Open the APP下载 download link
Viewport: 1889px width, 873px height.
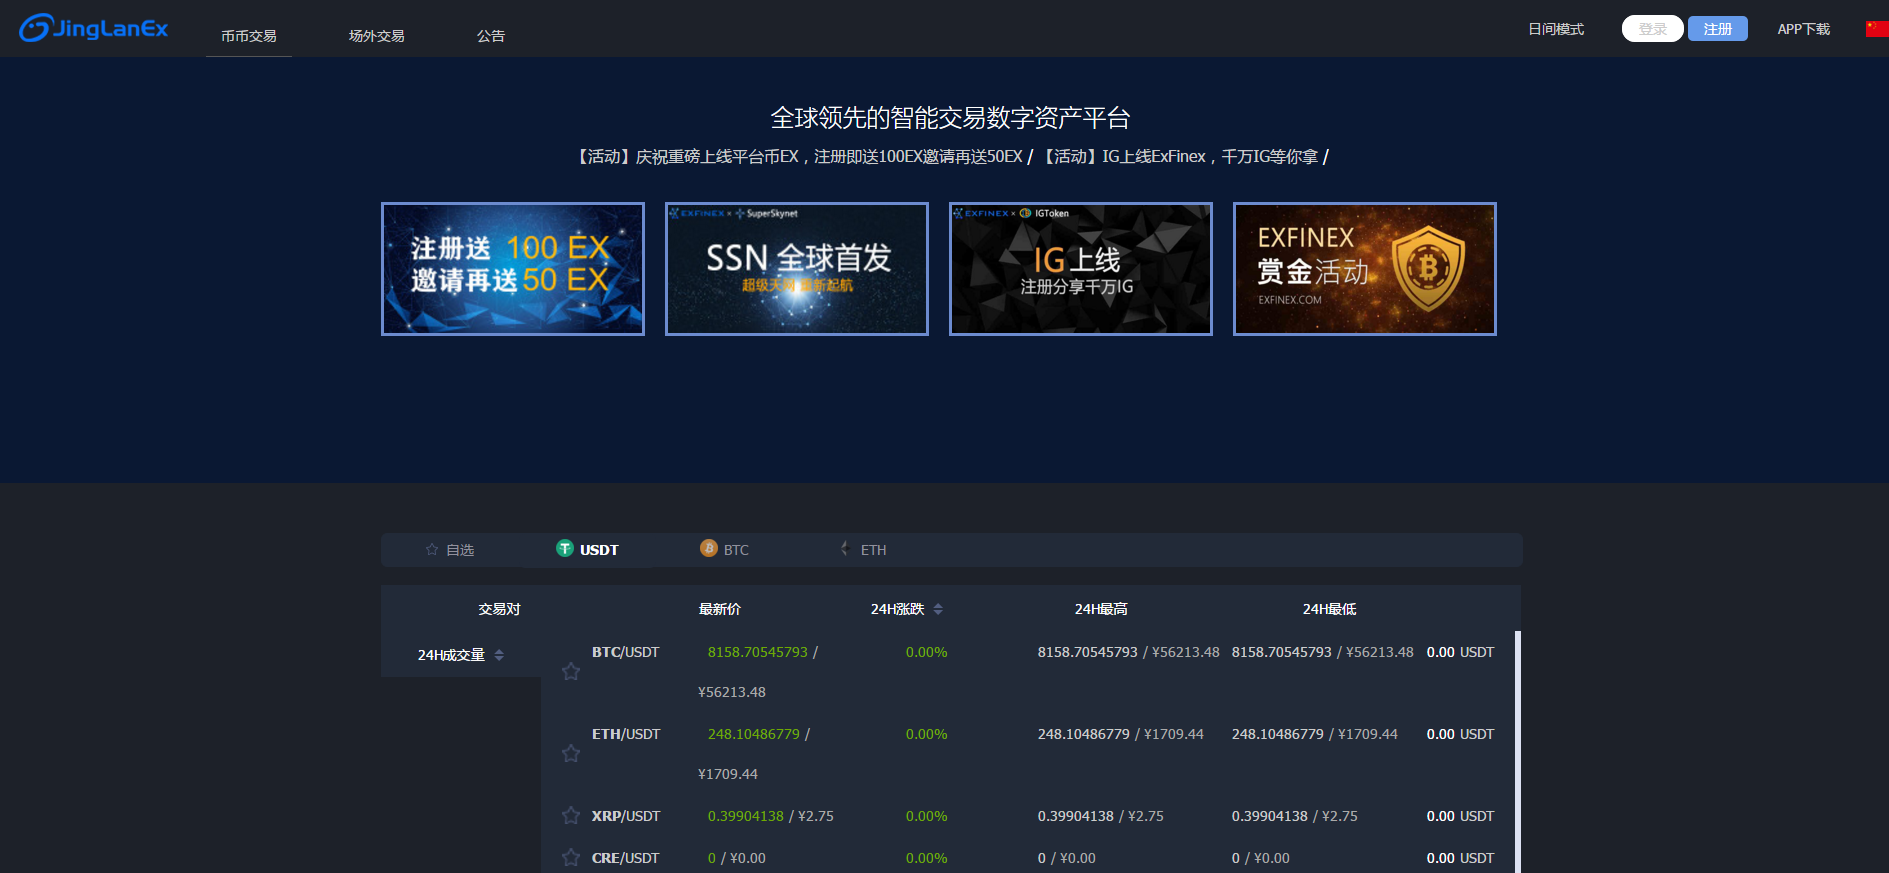point(1804,29)
